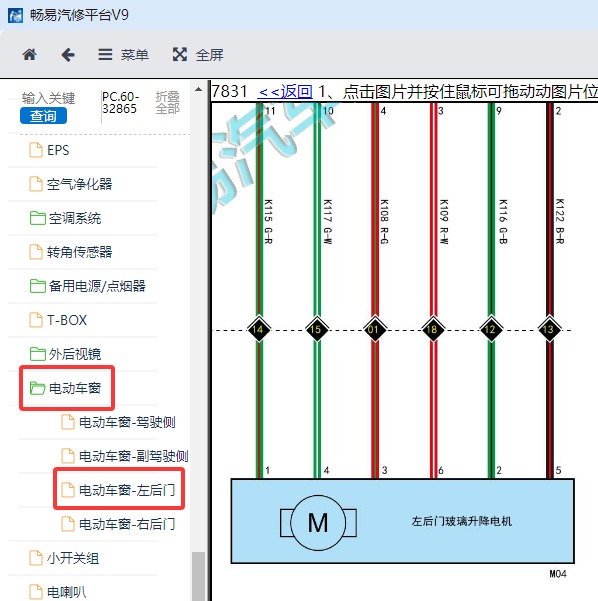Screen dimensions: 598x601
Task: Click the T-BOX file icon
Action: (x=36, y=320)
